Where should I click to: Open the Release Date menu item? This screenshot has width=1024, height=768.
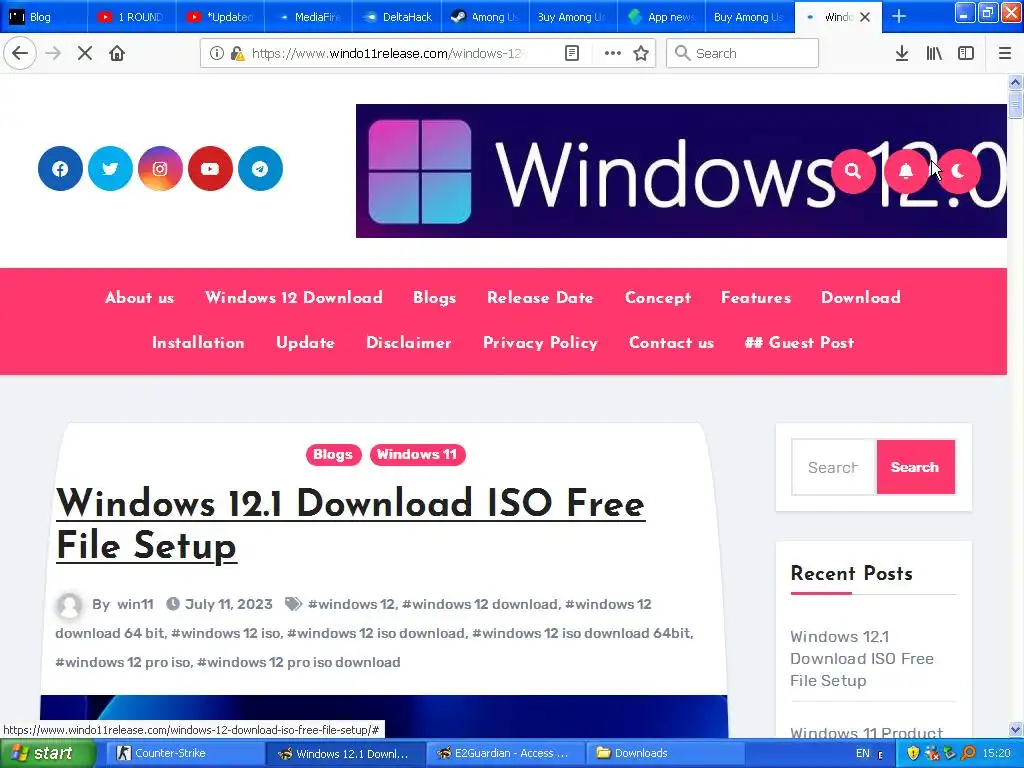point(540,298)
